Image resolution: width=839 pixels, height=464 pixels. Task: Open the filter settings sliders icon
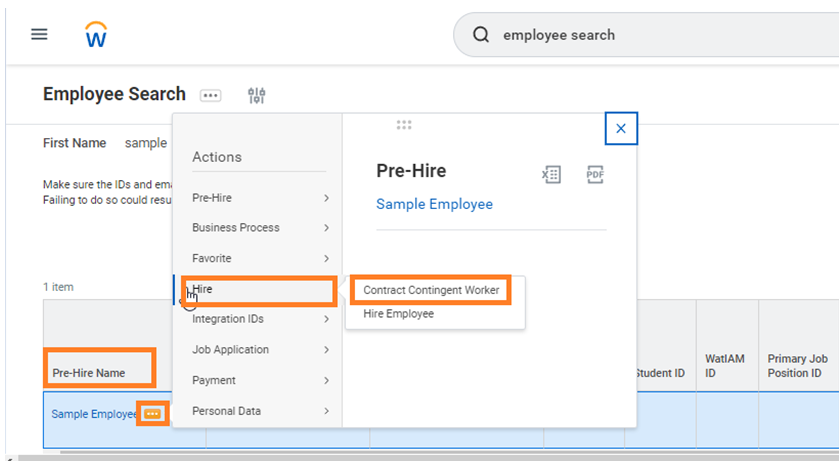click(x=257, y=95)
